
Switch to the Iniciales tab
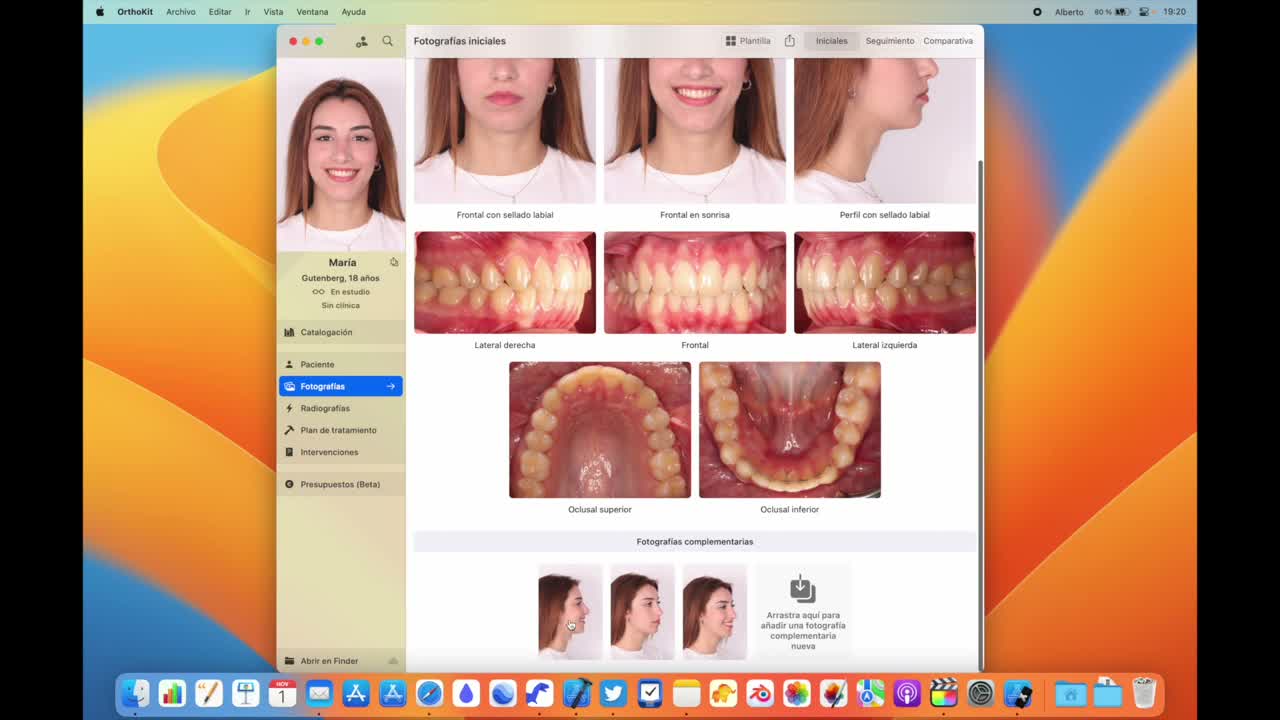[x=831, y=41]
